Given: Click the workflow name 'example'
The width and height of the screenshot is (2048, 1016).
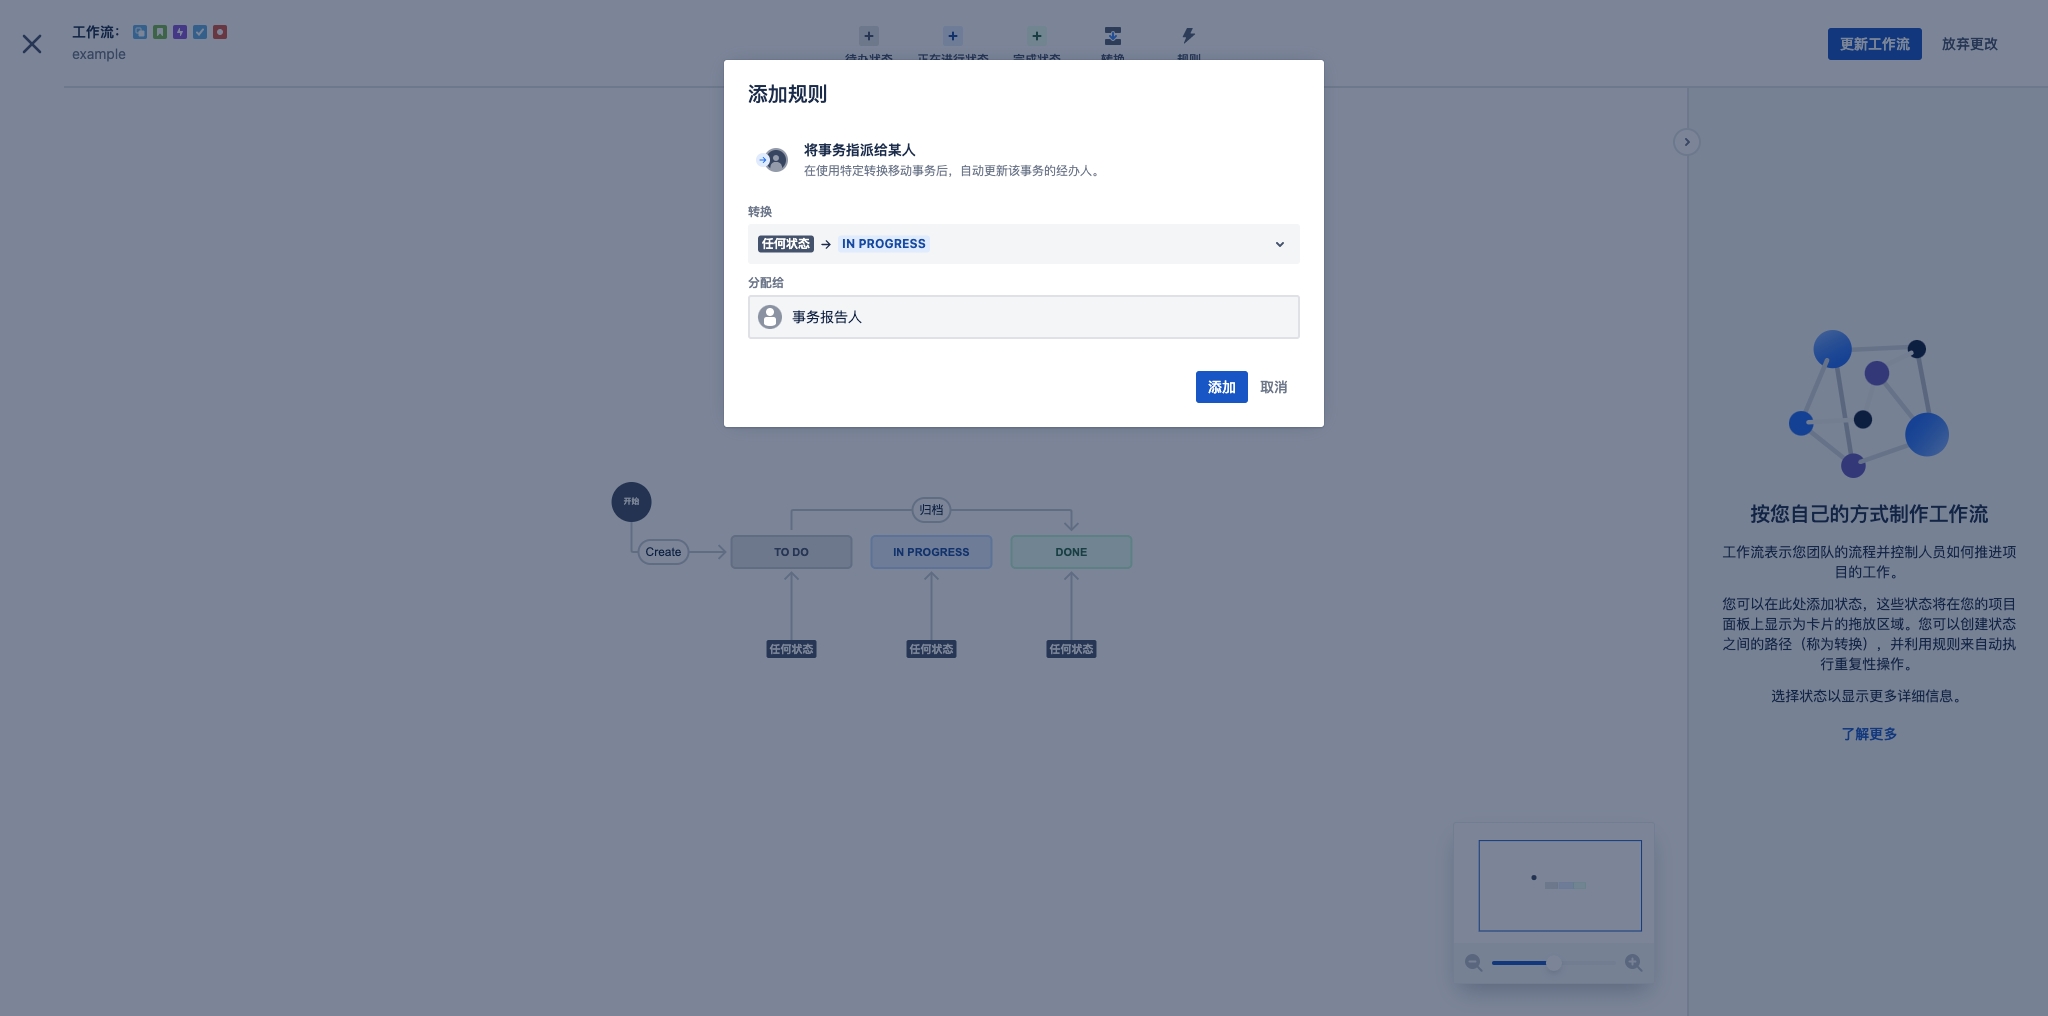Looking at the screenshot, I should click(x=99, y=54).
